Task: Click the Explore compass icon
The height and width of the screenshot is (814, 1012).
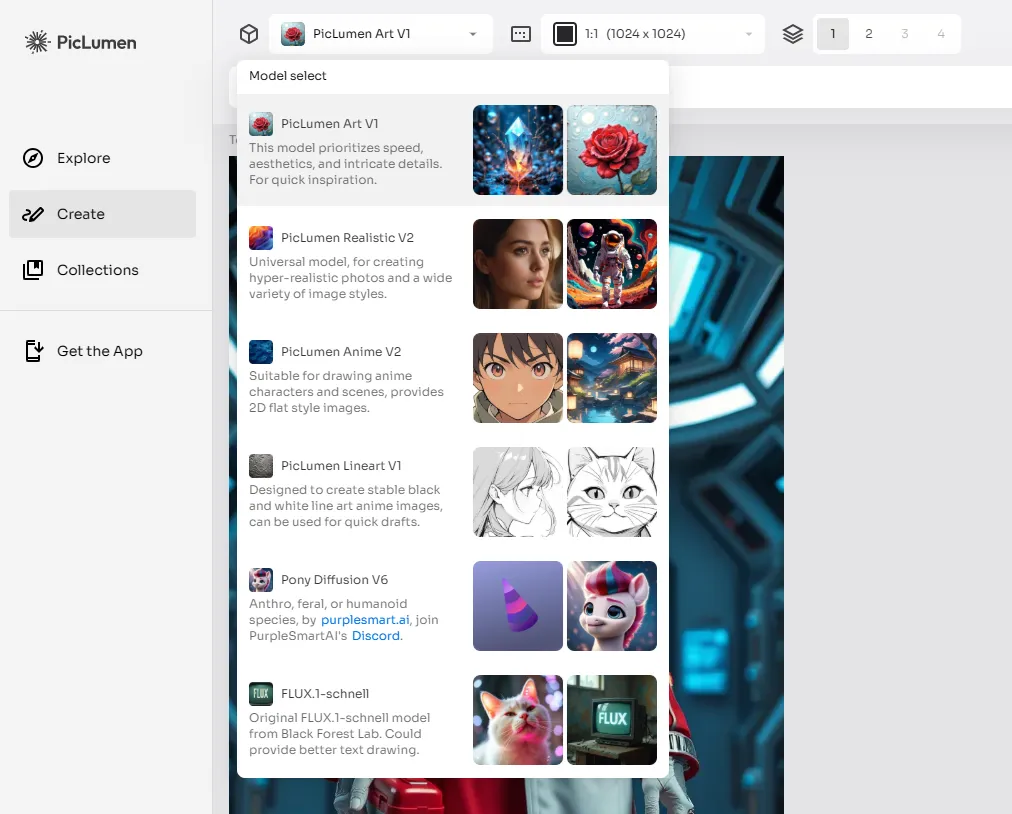Action: tap(33, 158)
